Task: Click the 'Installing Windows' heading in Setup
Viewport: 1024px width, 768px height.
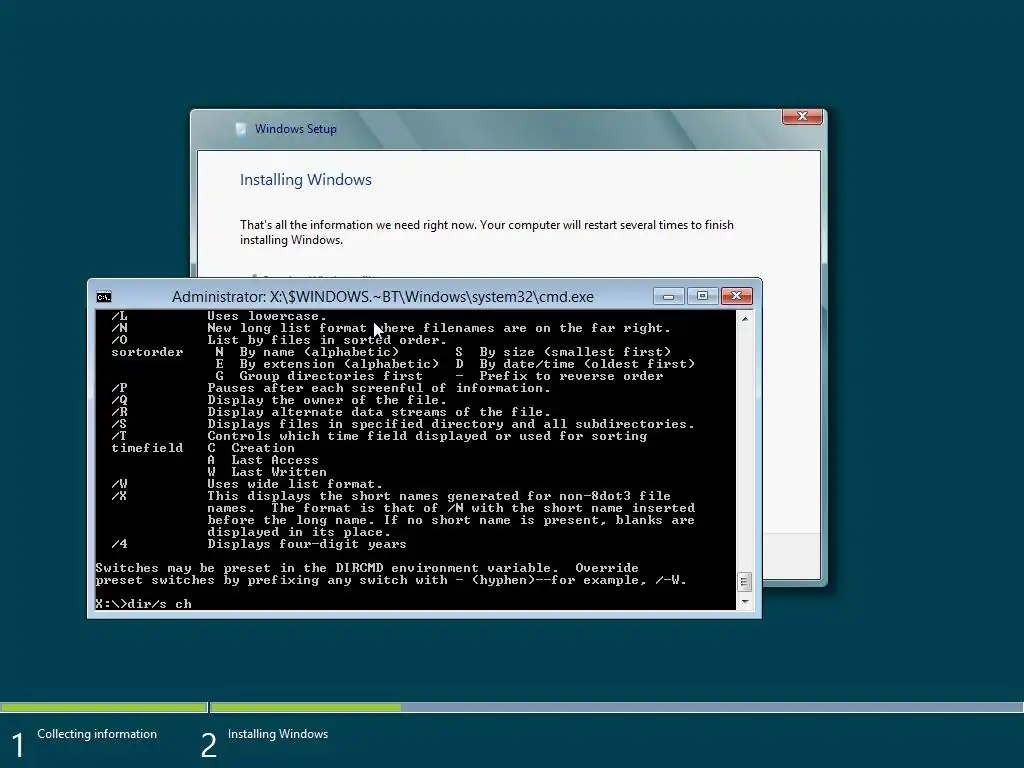Action: [306, 180]
